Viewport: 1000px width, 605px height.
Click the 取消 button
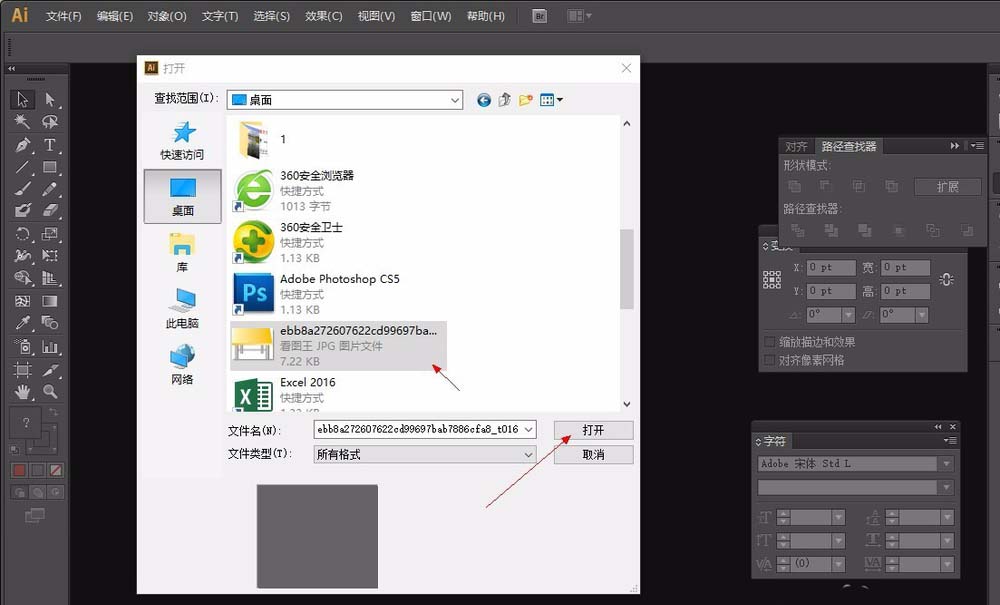pos(593,455)
